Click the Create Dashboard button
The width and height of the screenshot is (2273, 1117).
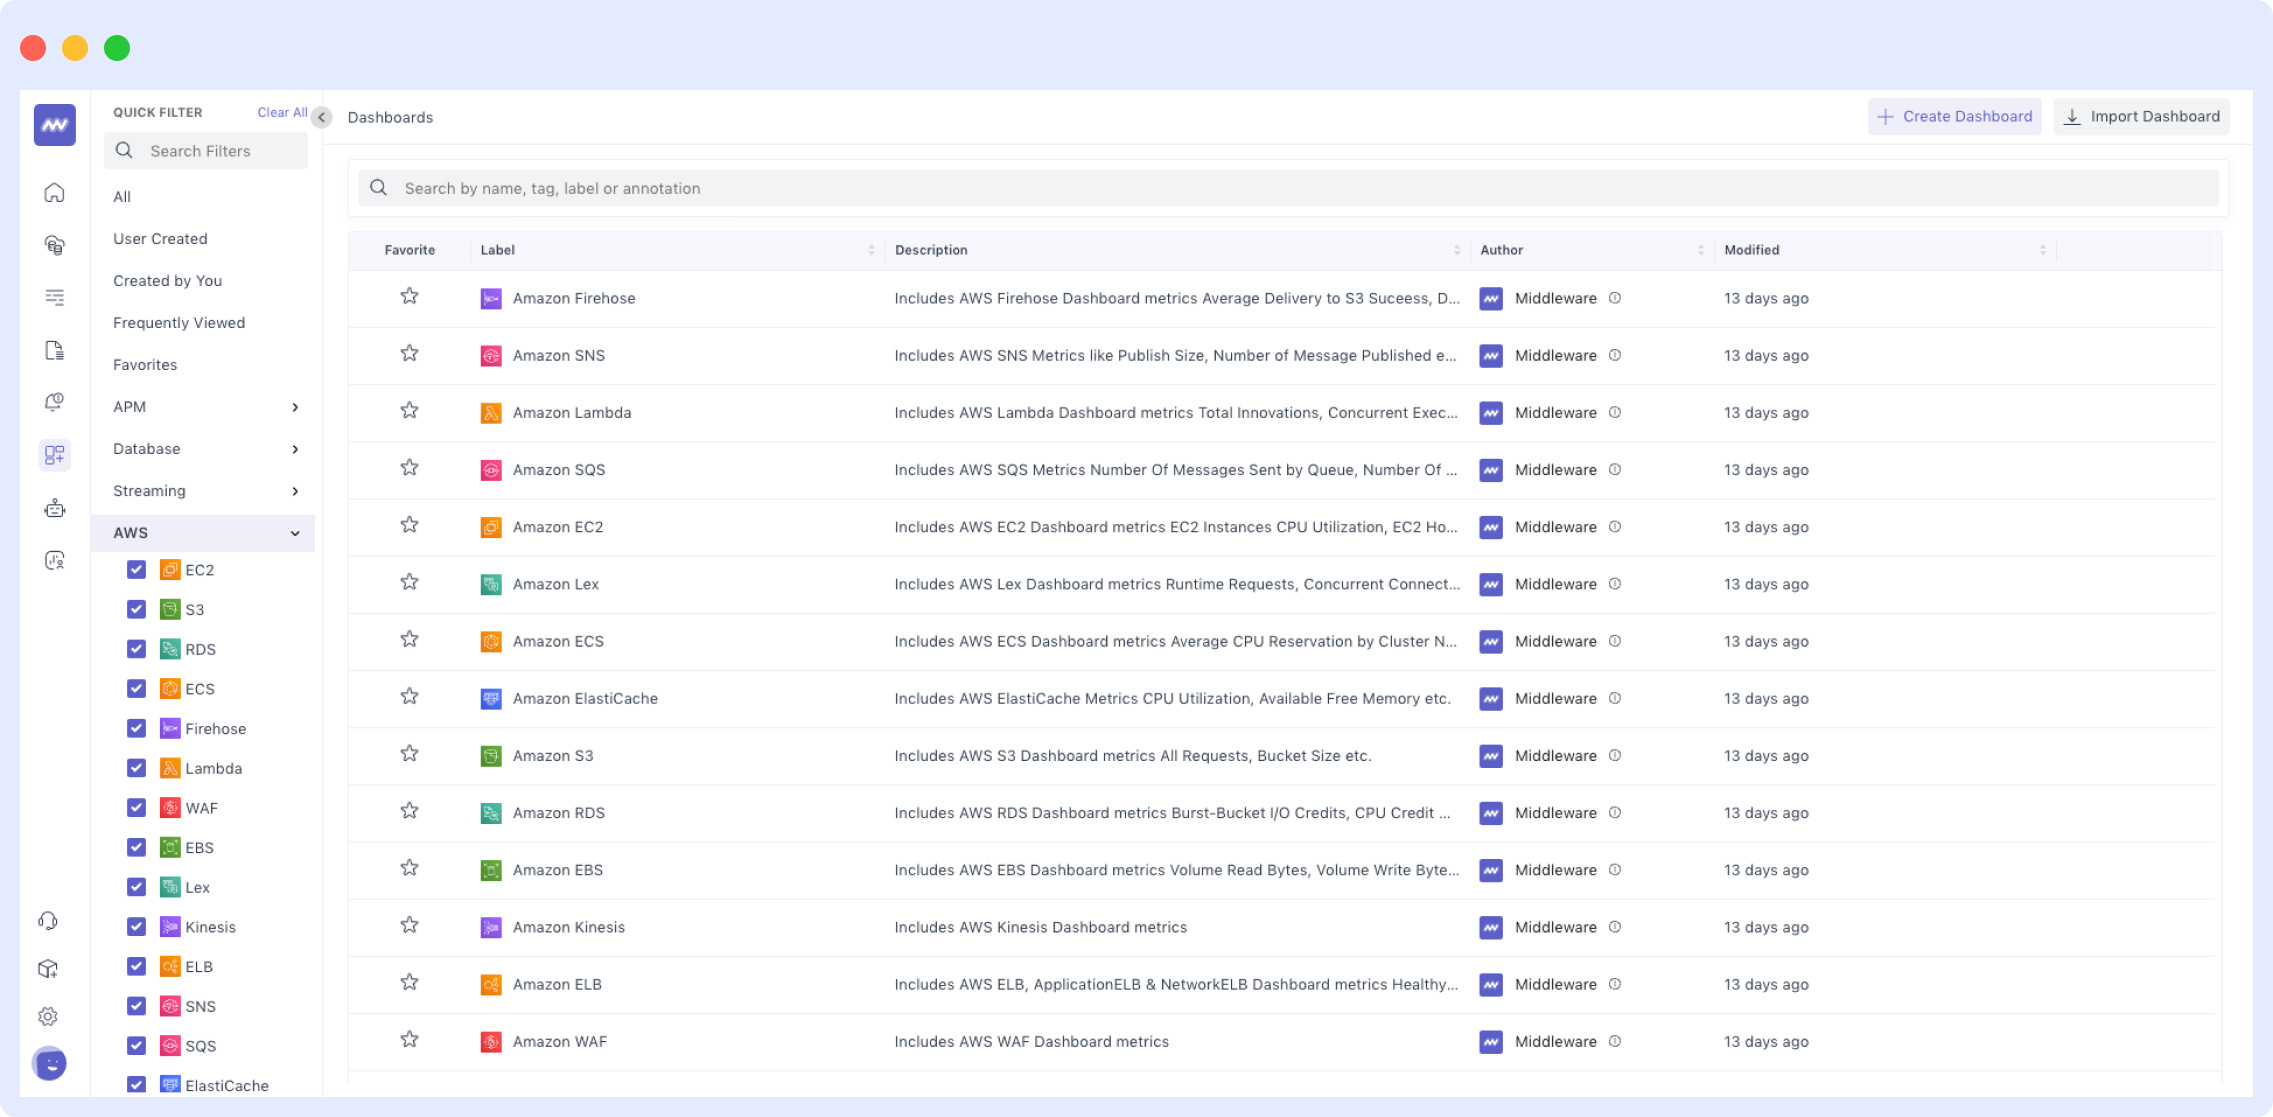click(1954, 117)
